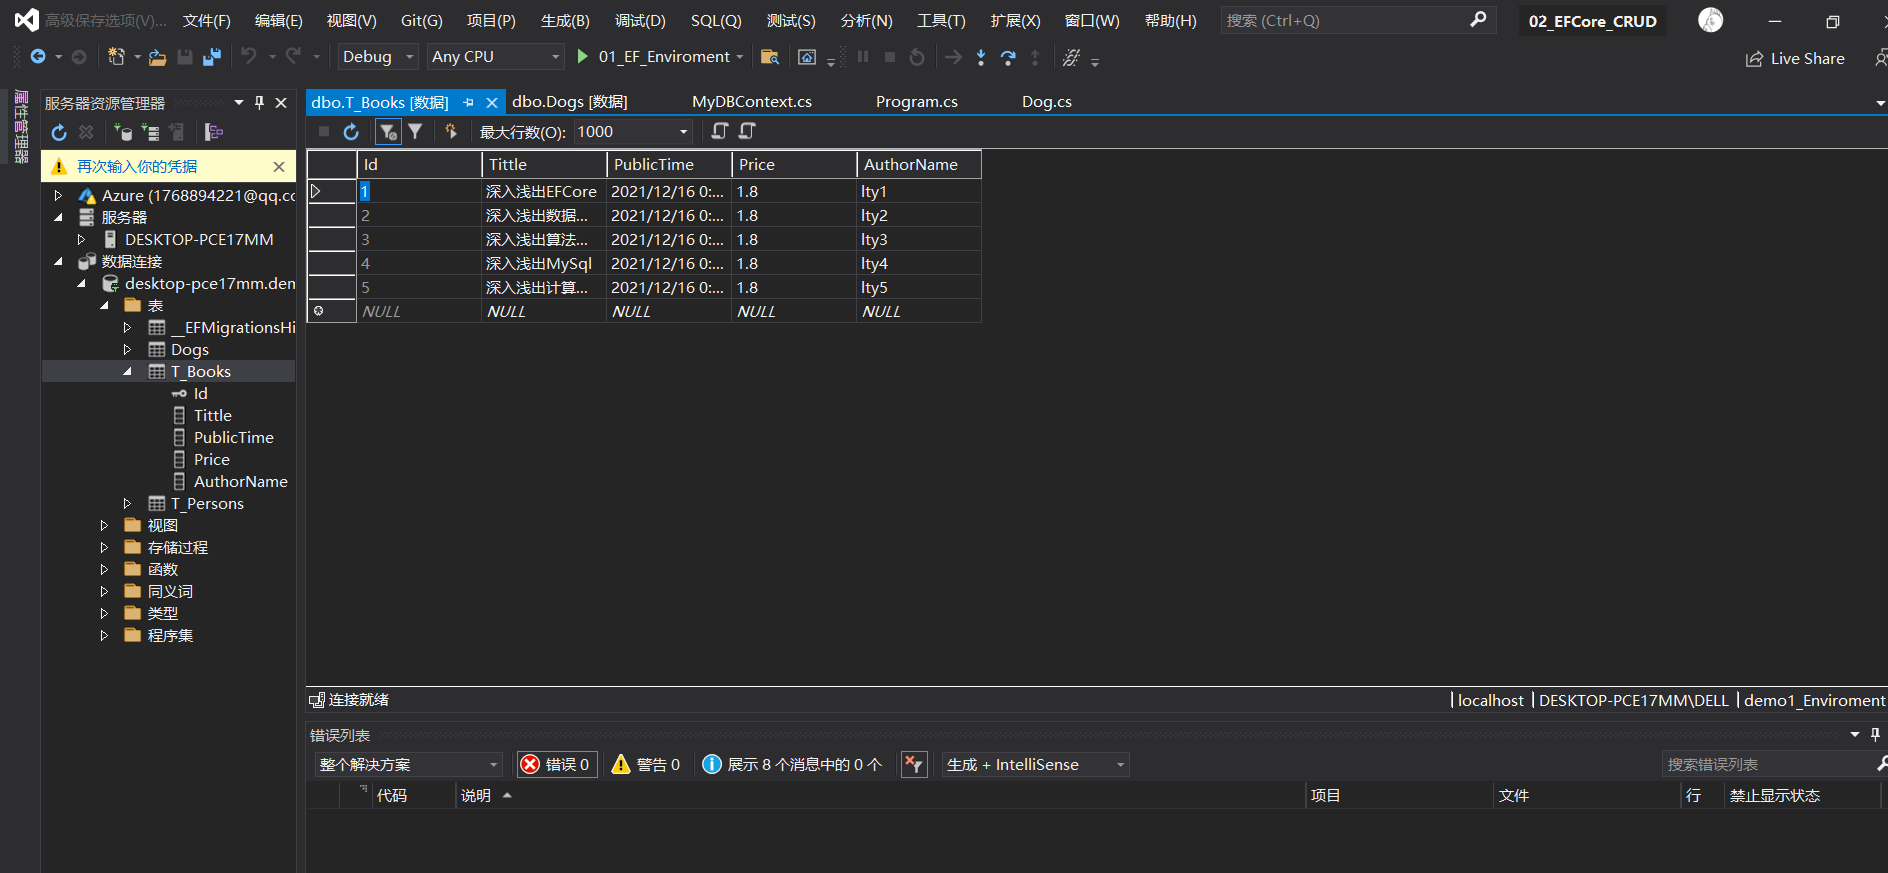Expand the Azure account node

point(58,196)
